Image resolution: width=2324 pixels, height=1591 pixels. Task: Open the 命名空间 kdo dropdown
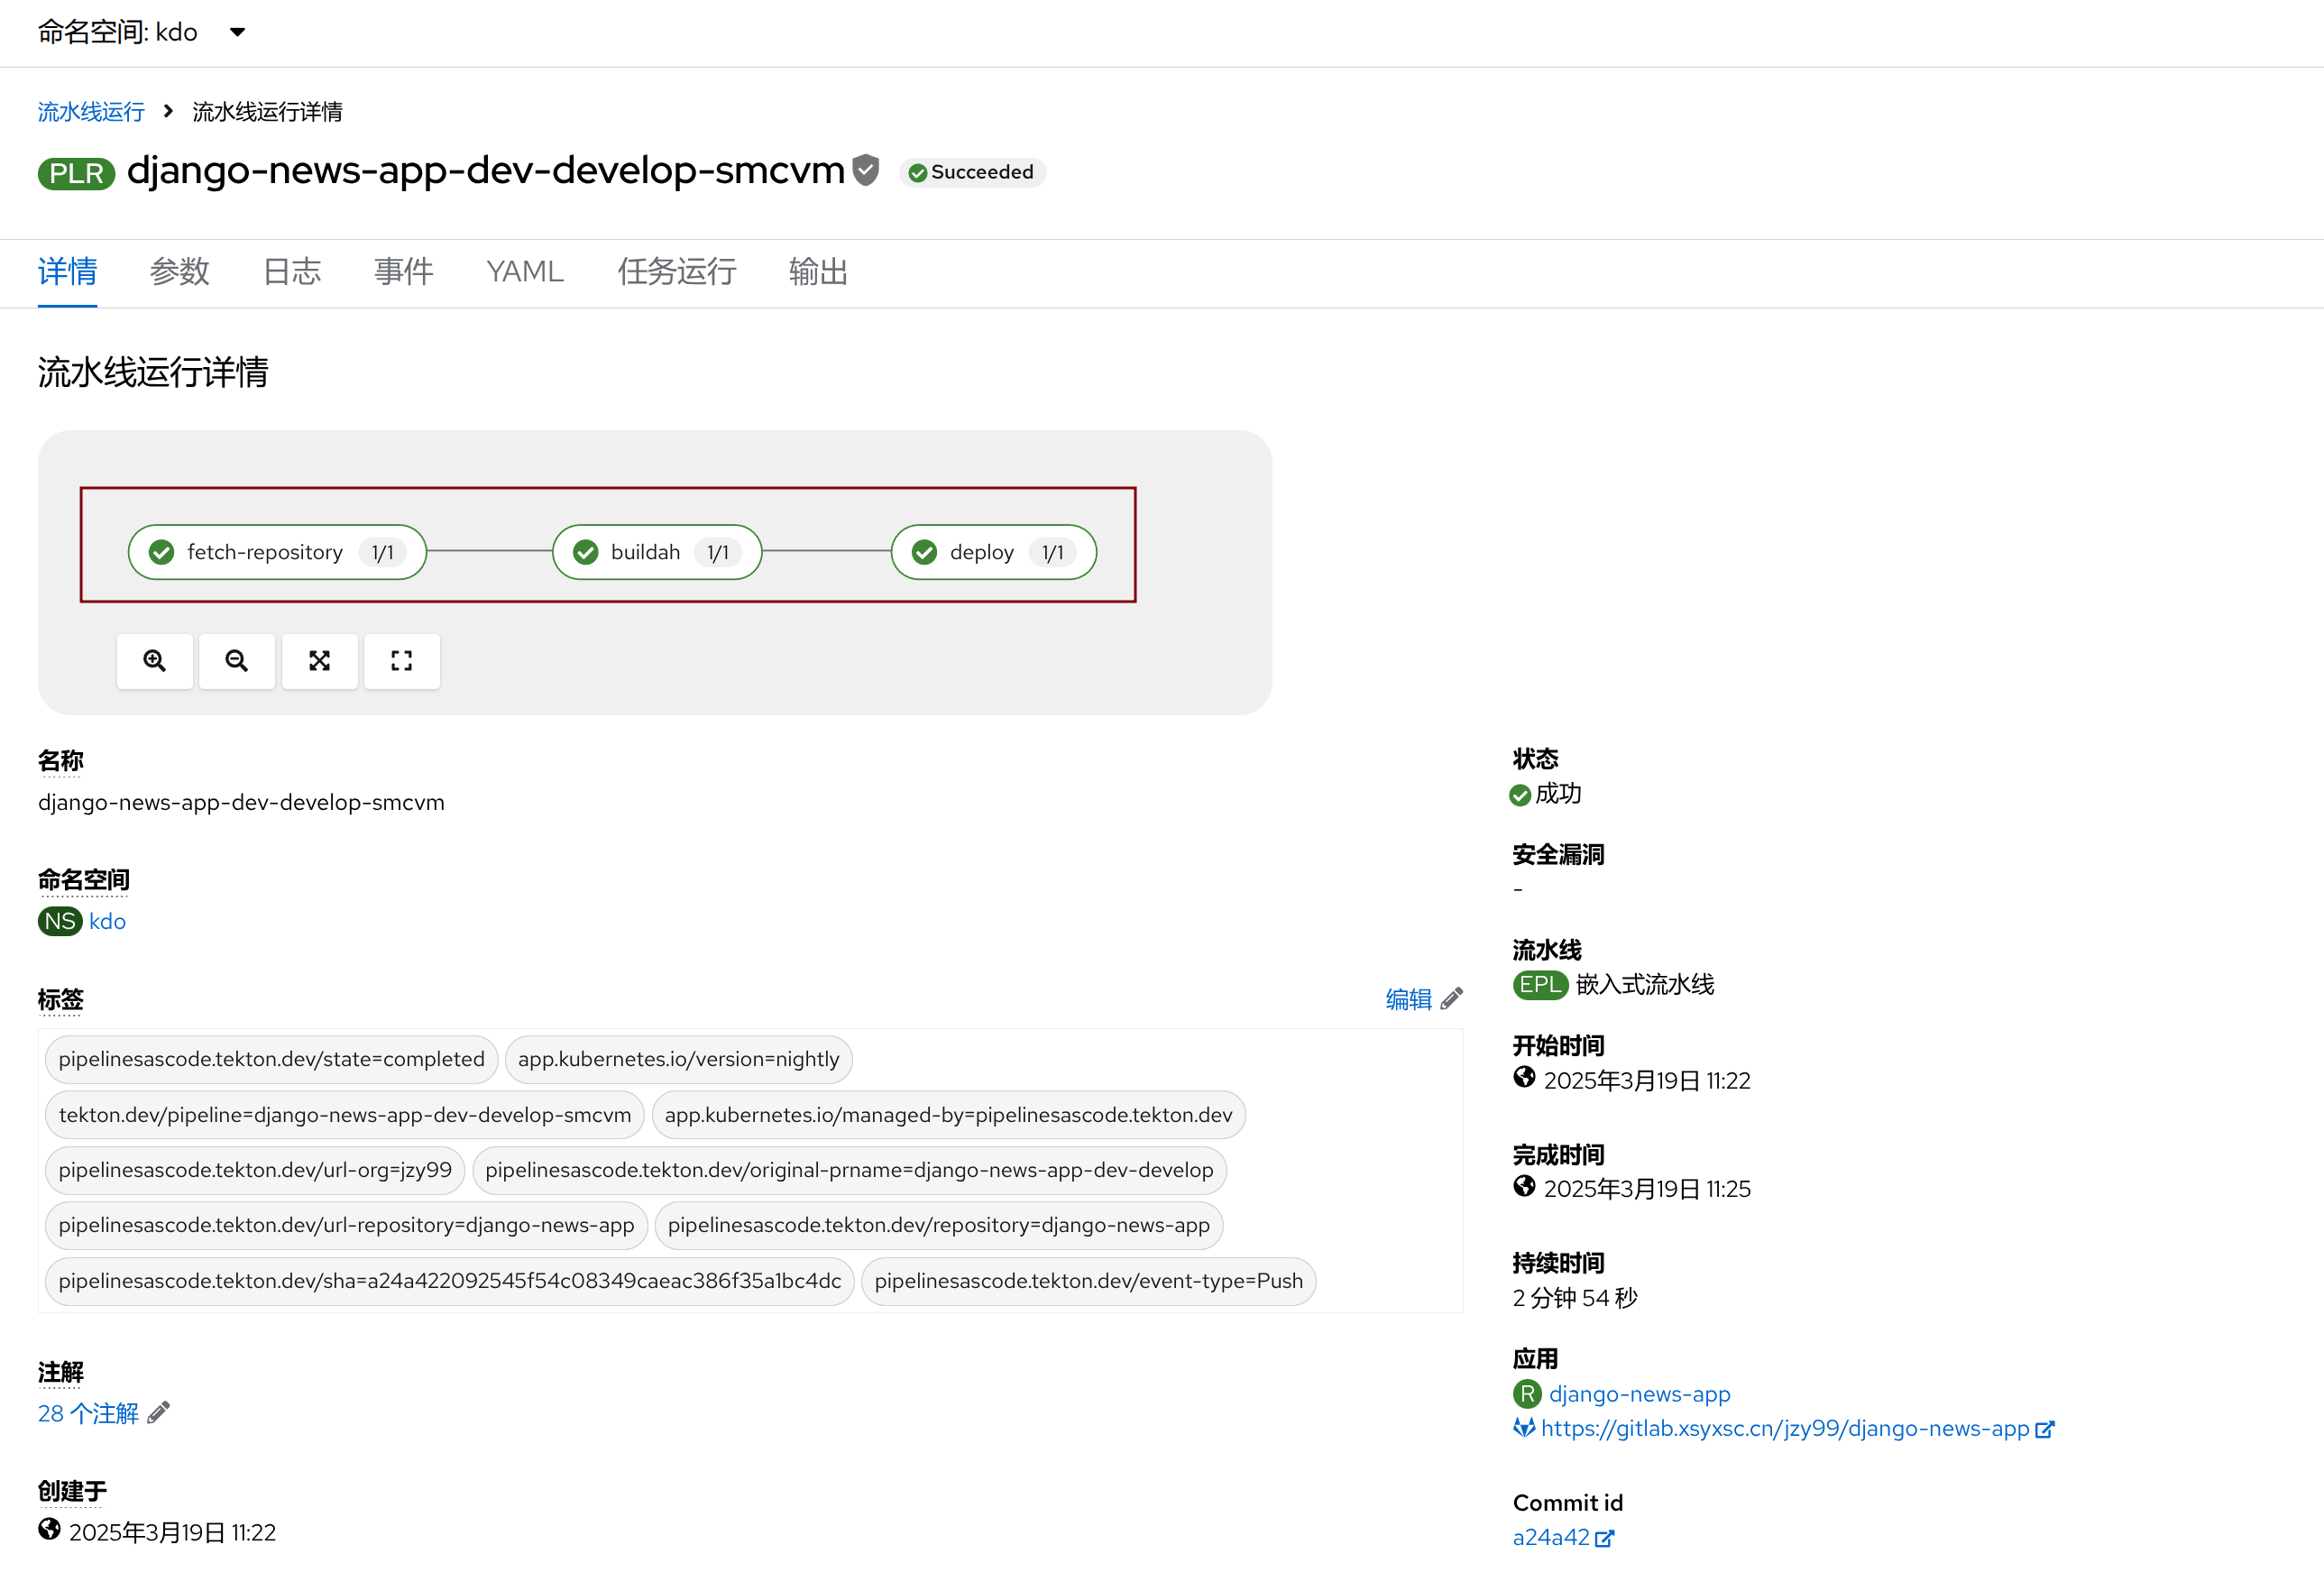[140, 32]
